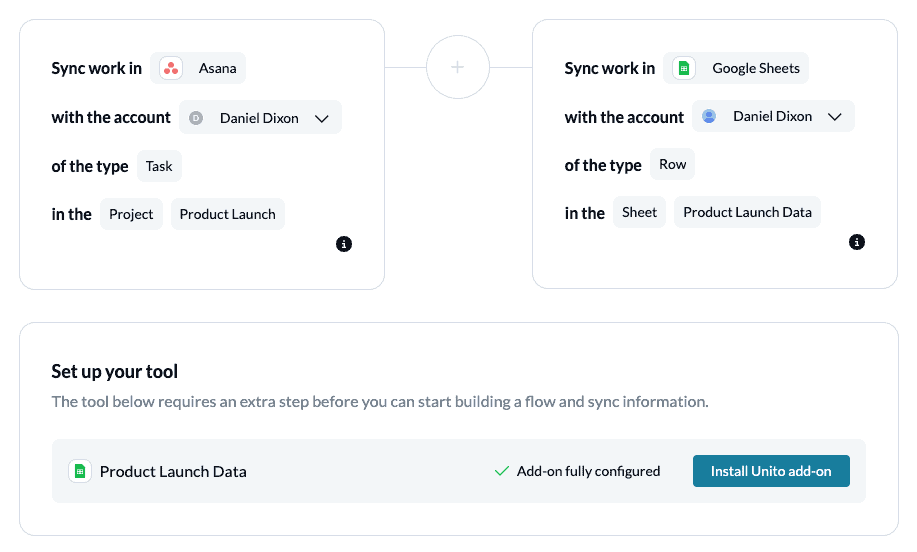
Task: Click the Google Sheets logo in right card
Action: click(684, 68)
